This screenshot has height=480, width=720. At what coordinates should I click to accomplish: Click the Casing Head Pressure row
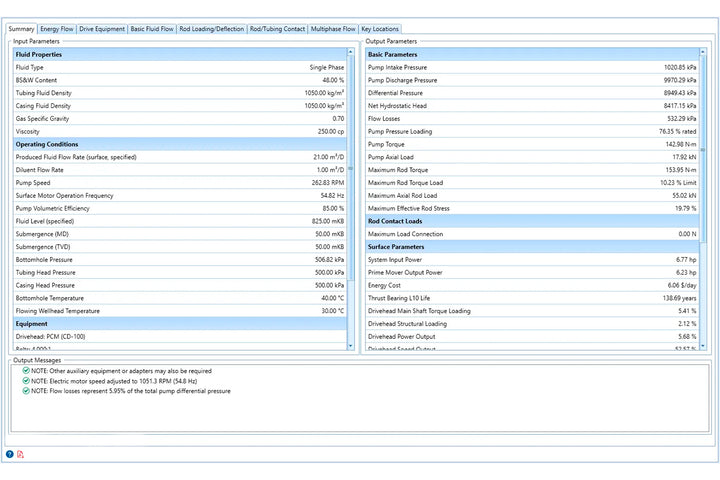(x=180, y=286)
